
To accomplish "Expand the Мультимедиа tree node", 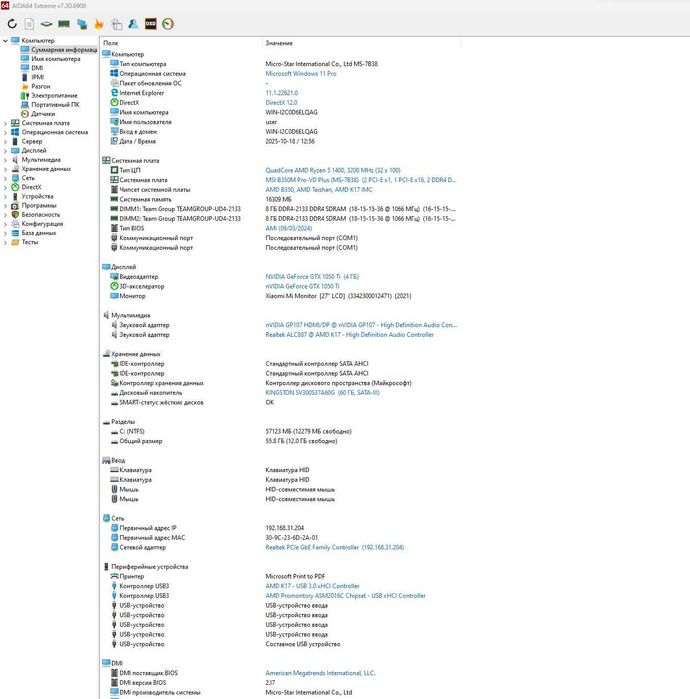I will point(5,160).
